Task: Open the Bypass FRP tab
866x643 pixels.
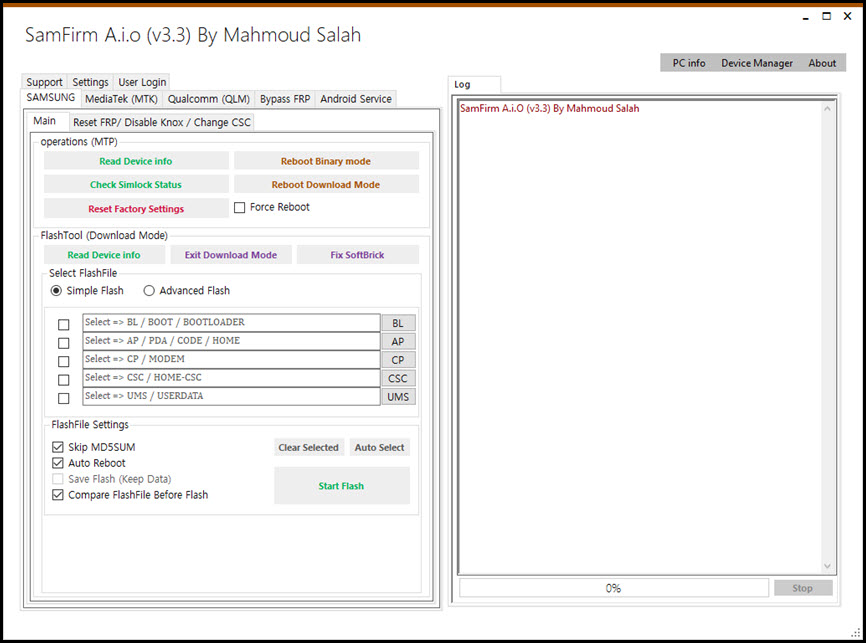Action: click(x=285, y=99)
